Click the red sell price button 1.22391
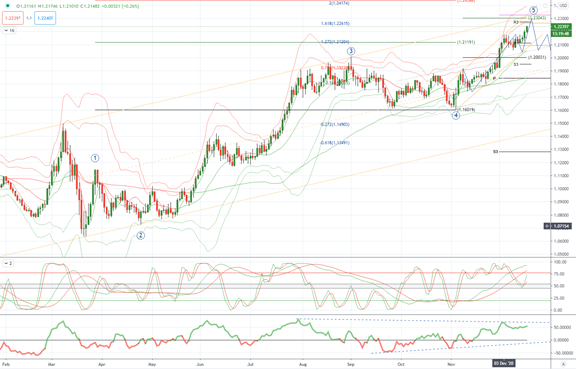The width and height of the screenshot is (576, 369). coord(13,18)
